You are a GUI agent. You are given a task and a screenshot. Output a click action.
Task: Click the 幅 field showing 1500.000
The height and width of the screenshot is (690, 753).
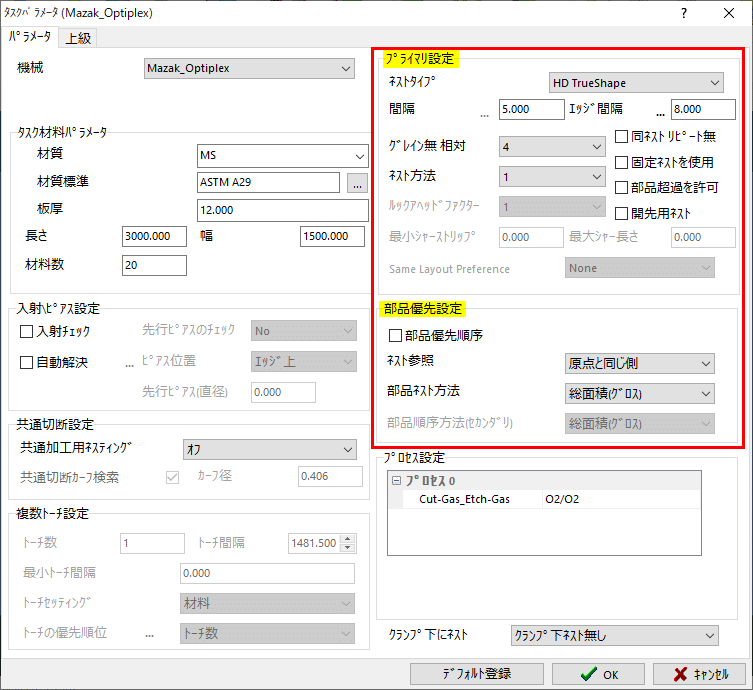pyautogui.click(x=332, y=236)
